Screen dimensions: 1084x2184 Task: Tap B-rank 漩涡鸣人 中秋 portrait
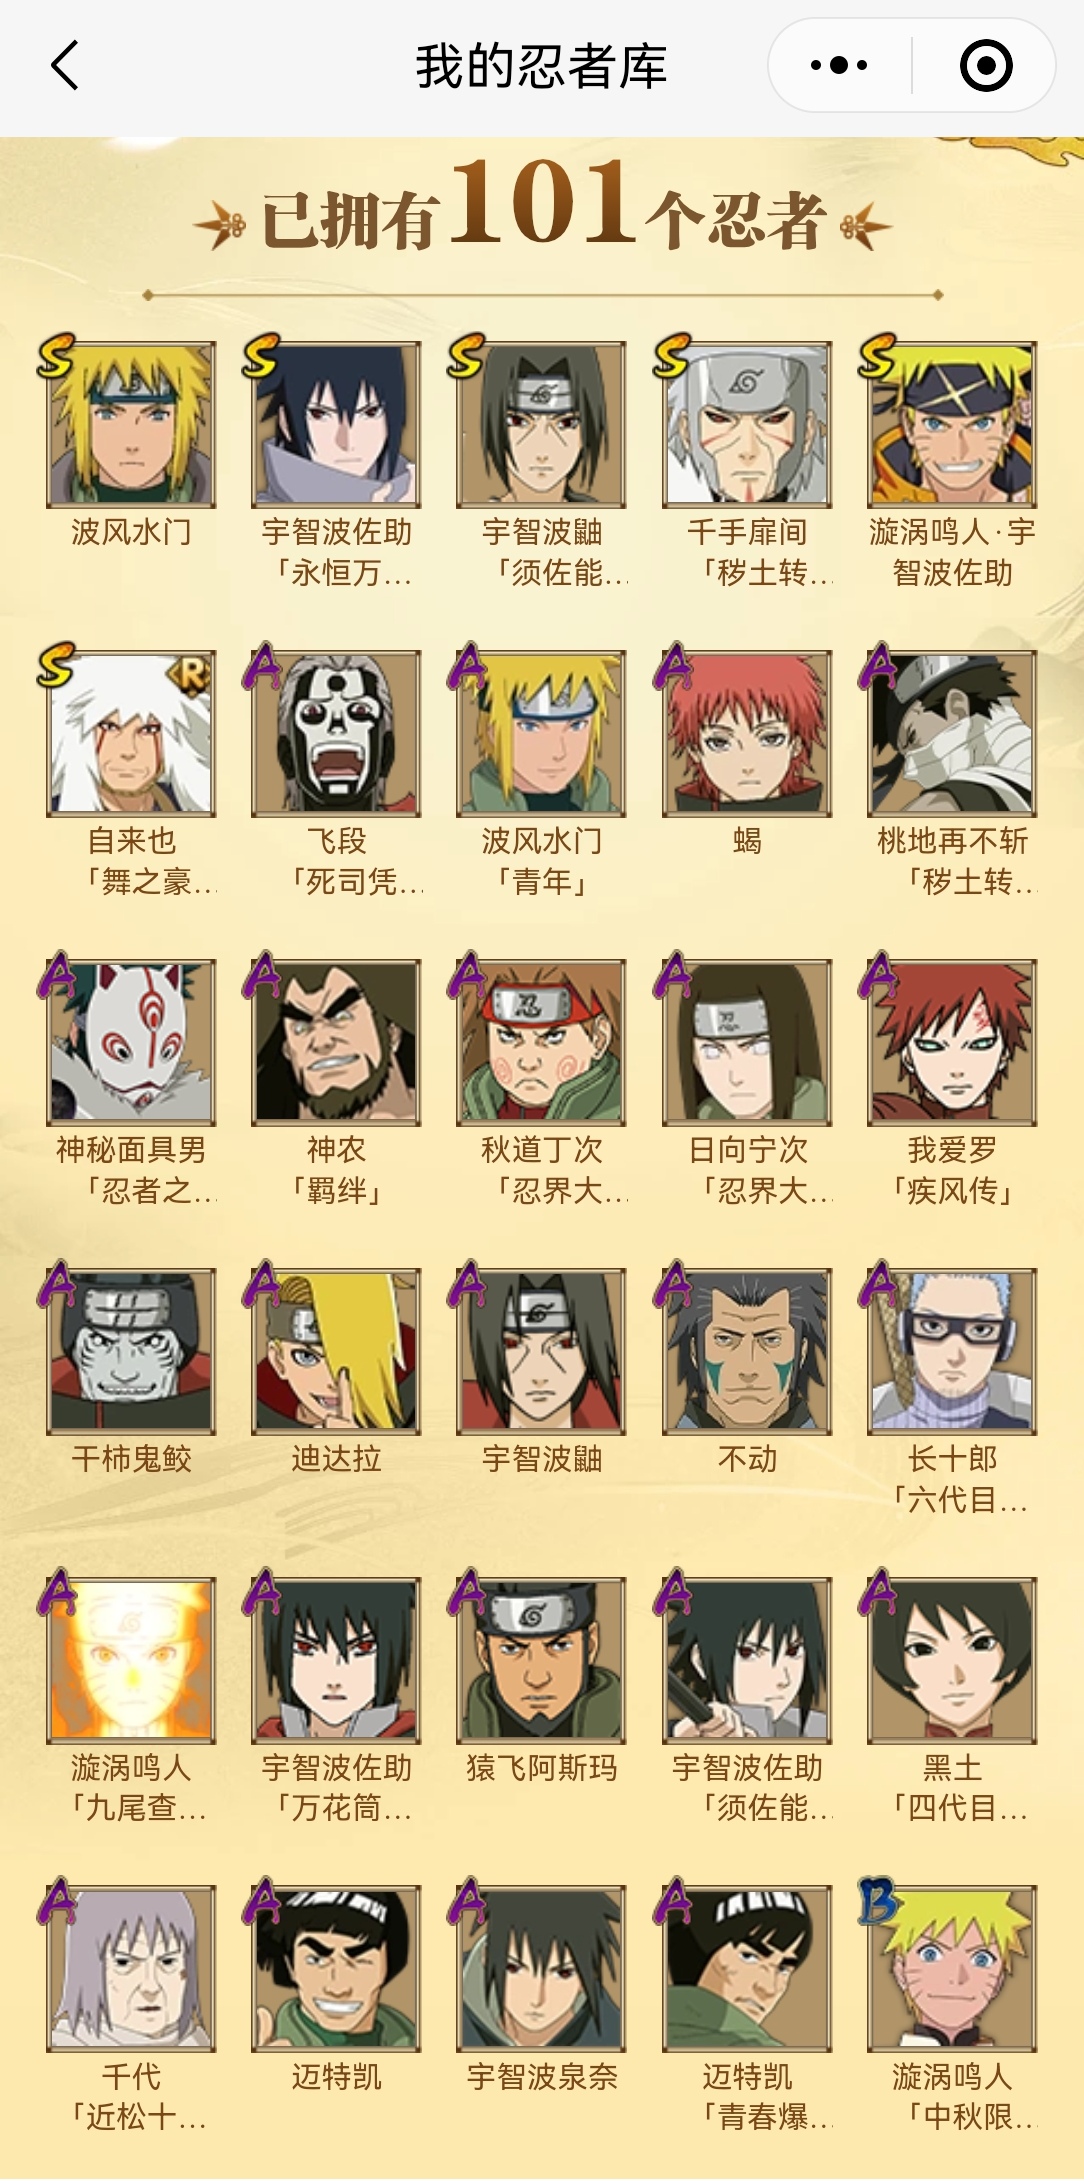(x=952, y=1968)
